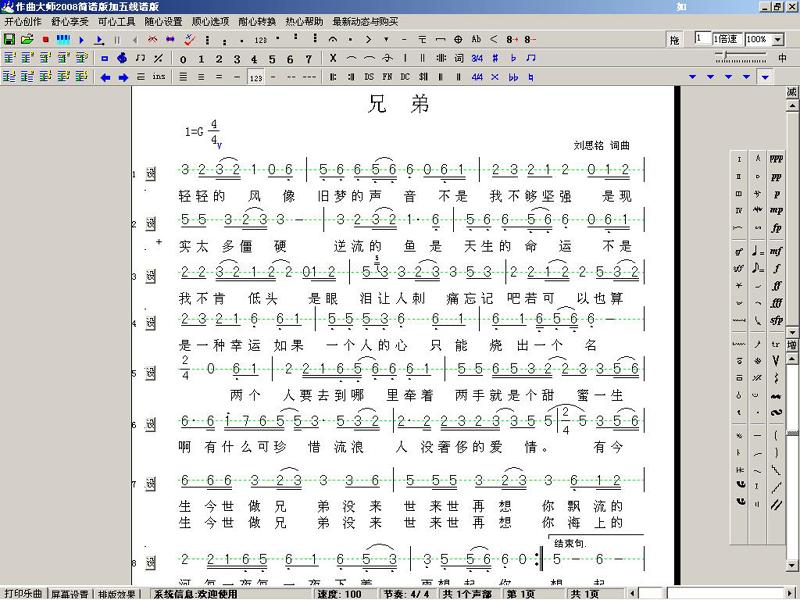The image size is (800, 600).
Task: Click the green save disk icon
Action: point(9,39)
